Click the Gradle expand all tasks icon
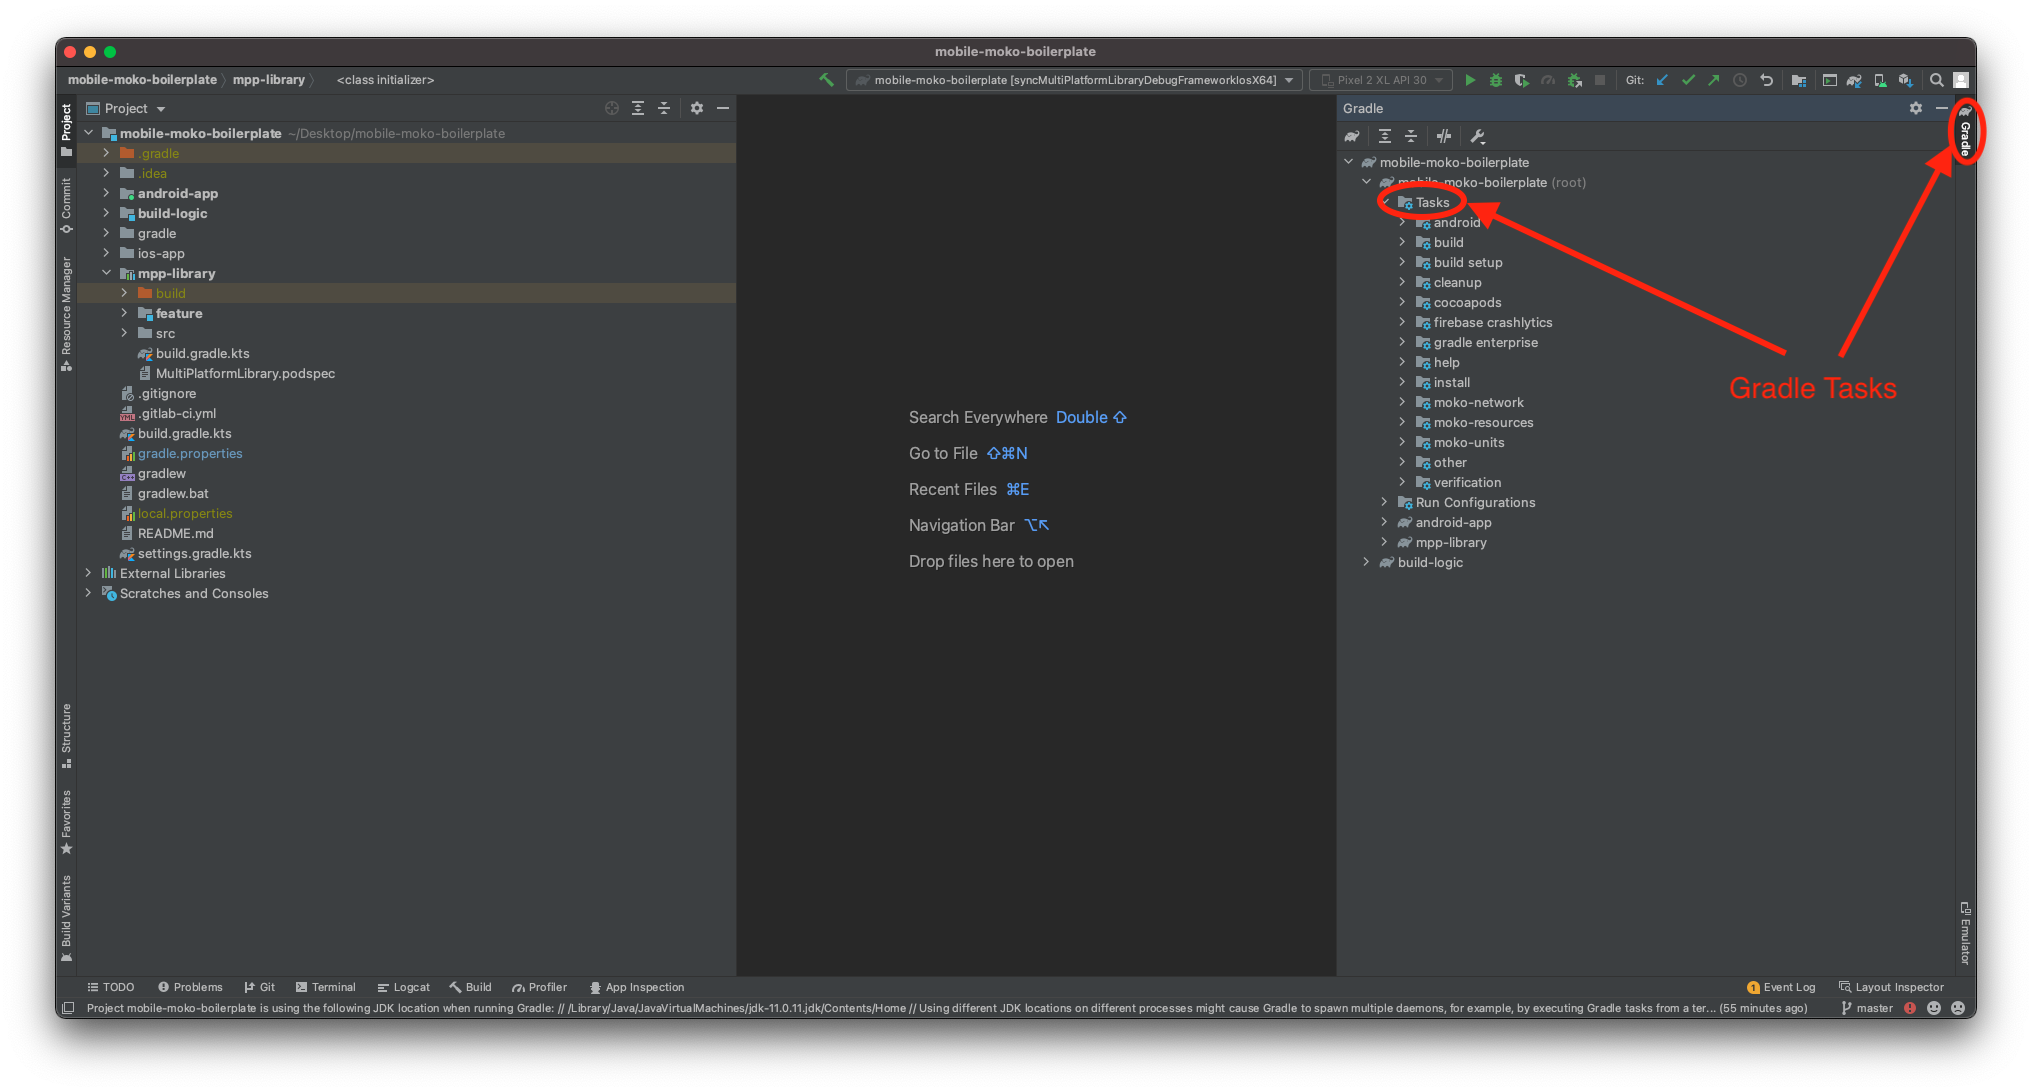Viewport: 2032px width, 1092px height. pos(1385,137)
